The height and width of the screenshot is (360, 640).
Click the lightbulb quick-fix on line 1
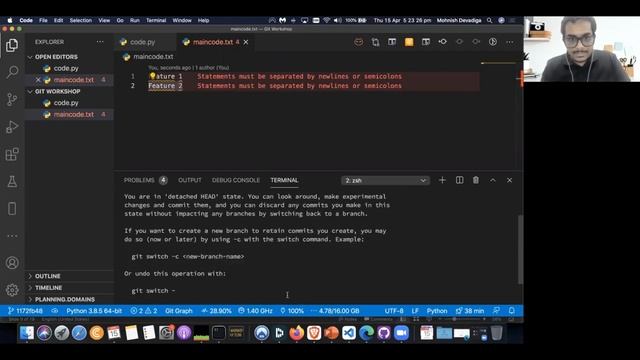click(153, 76)
